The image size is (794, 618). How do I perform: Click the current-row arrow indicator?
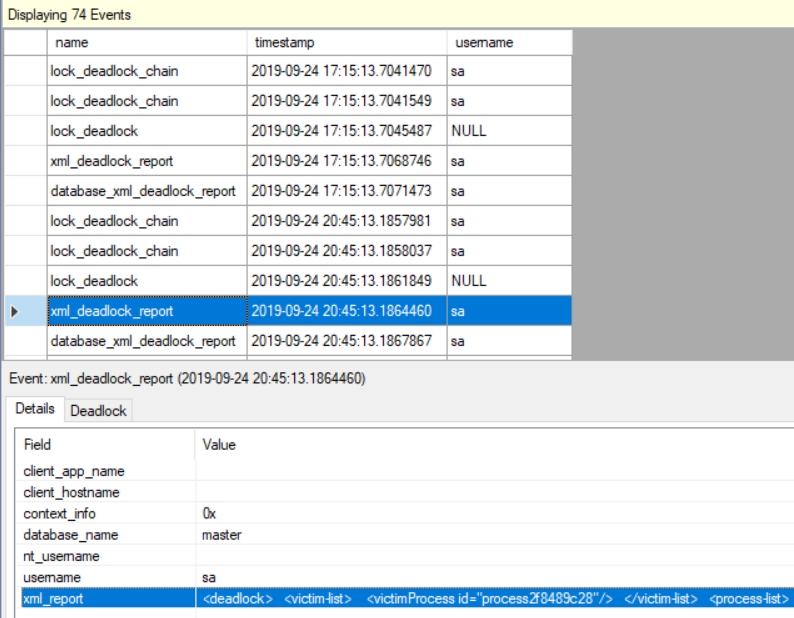(x=13, y=311)
